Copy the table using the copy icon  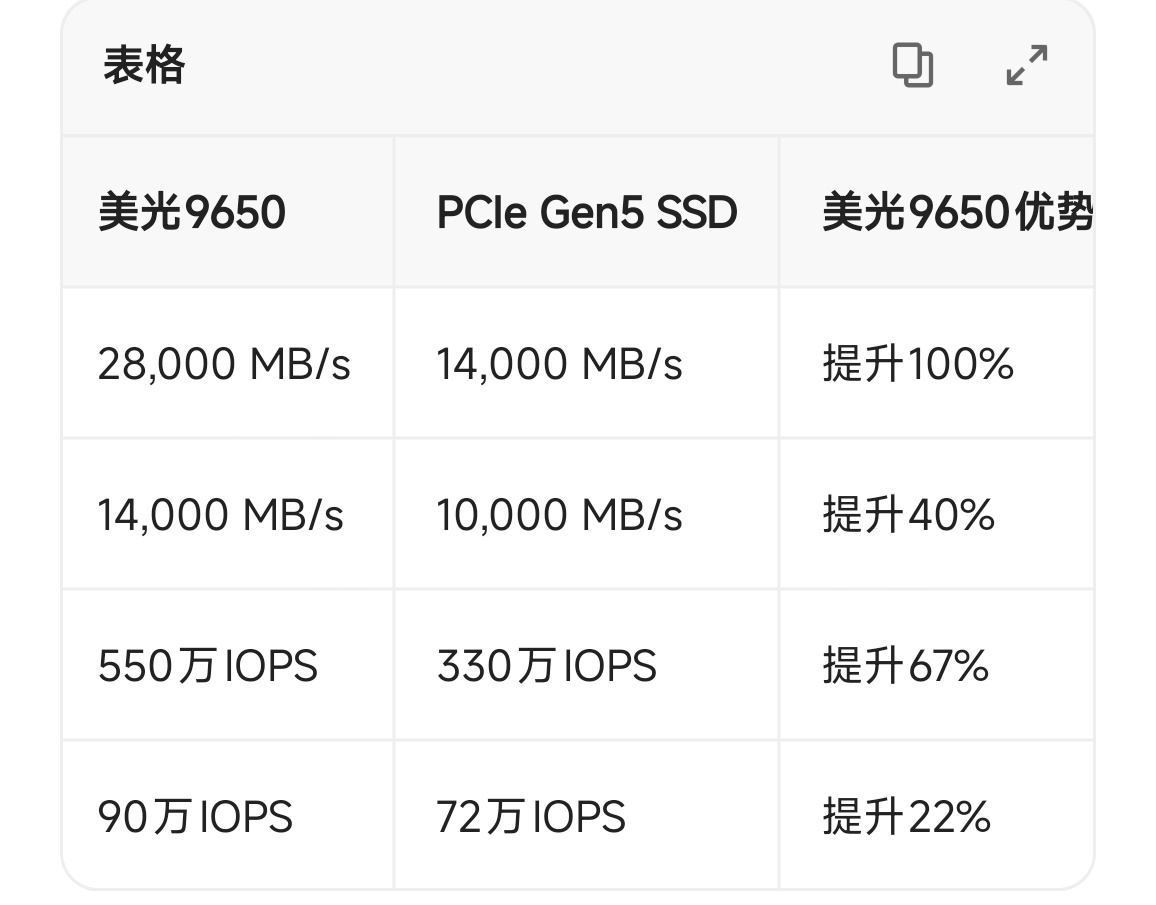pyautogui.click(x=912, y=66)
